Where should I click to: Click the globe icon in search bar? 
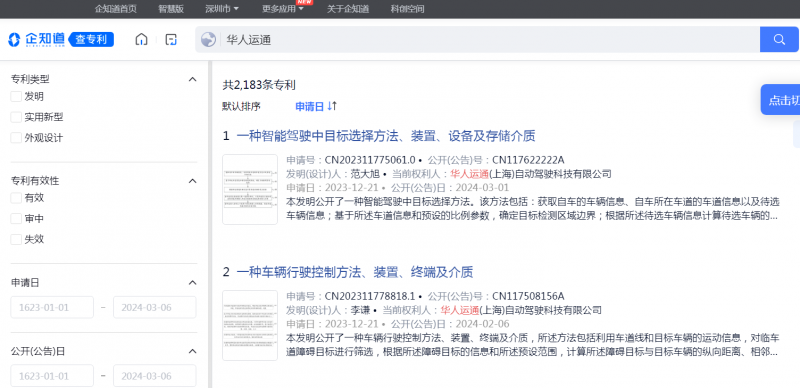[x=208, y=39]
